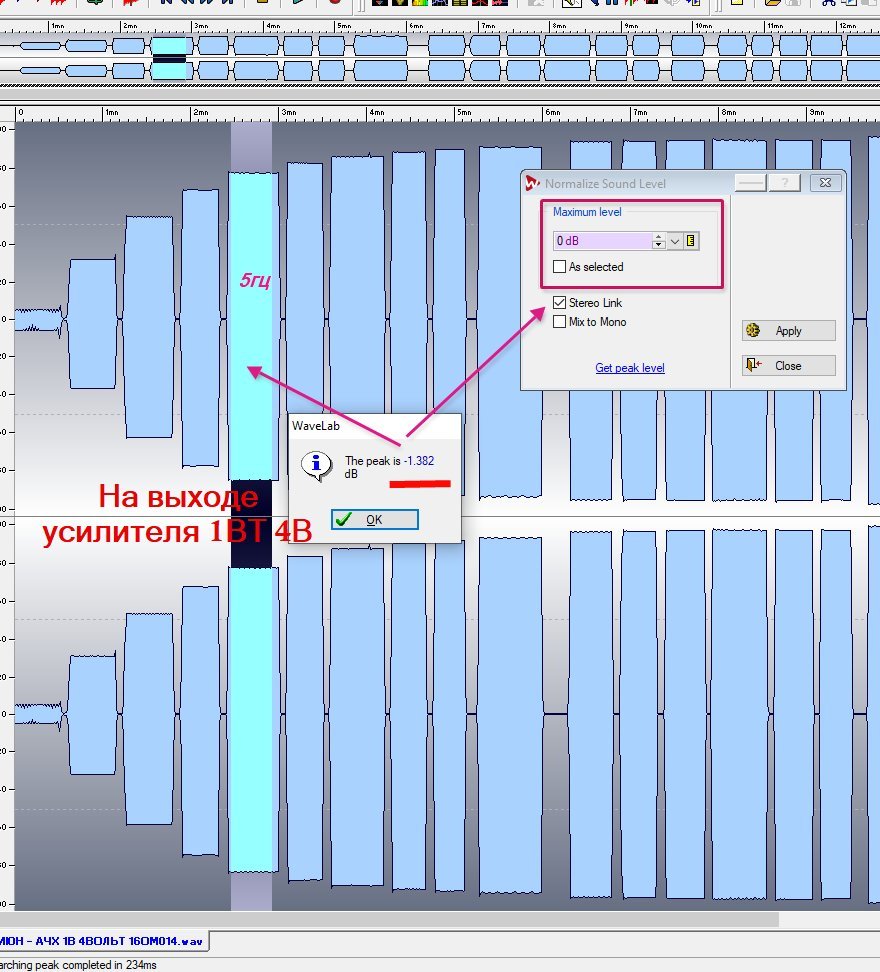Enable the As selected checkbox
880x972 pixels.
click(560, 267)
